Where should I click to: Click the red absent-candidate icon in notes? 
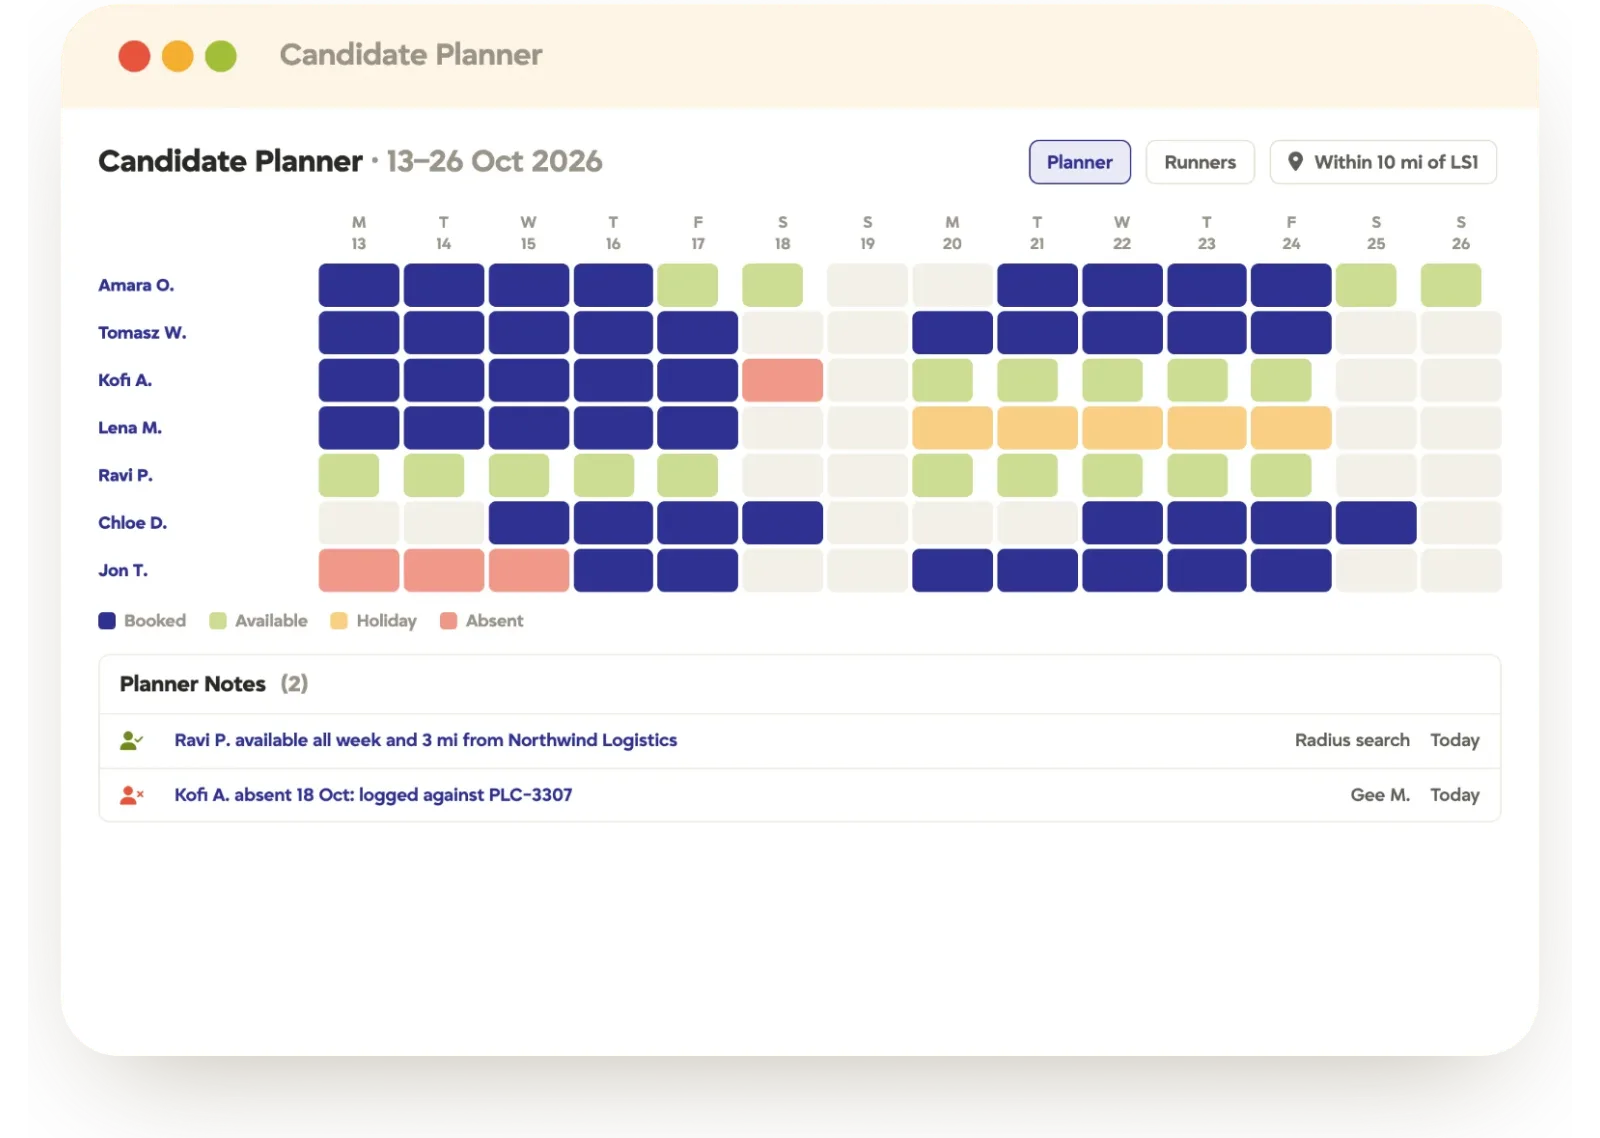[131, 795]
